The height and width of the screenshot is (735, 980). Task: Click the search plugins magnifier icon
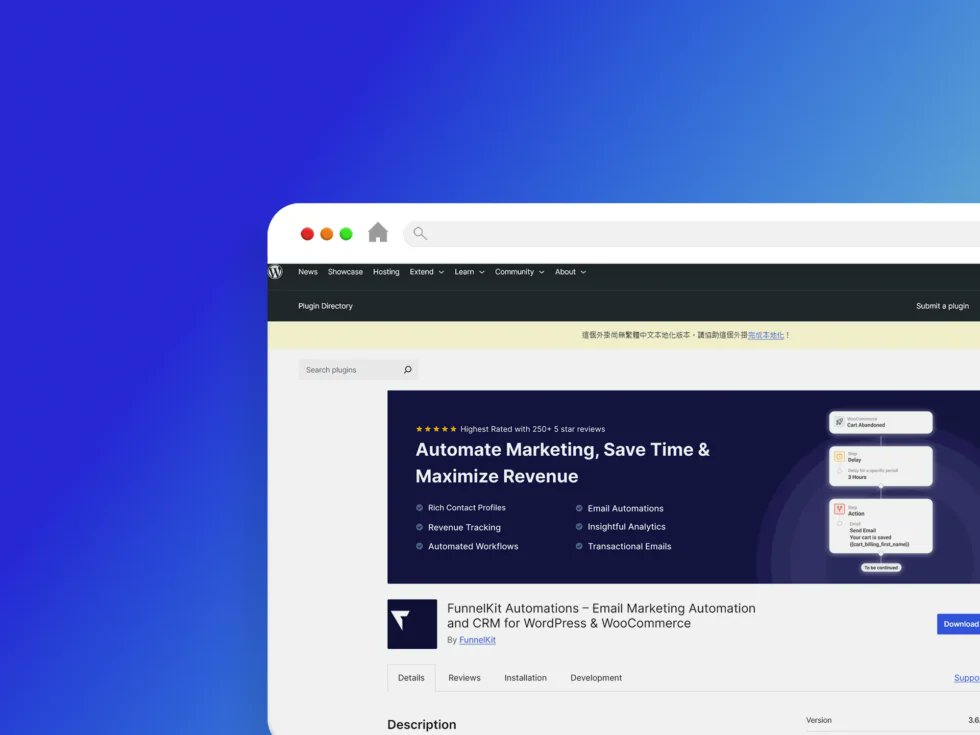click(x=408, y=369)
